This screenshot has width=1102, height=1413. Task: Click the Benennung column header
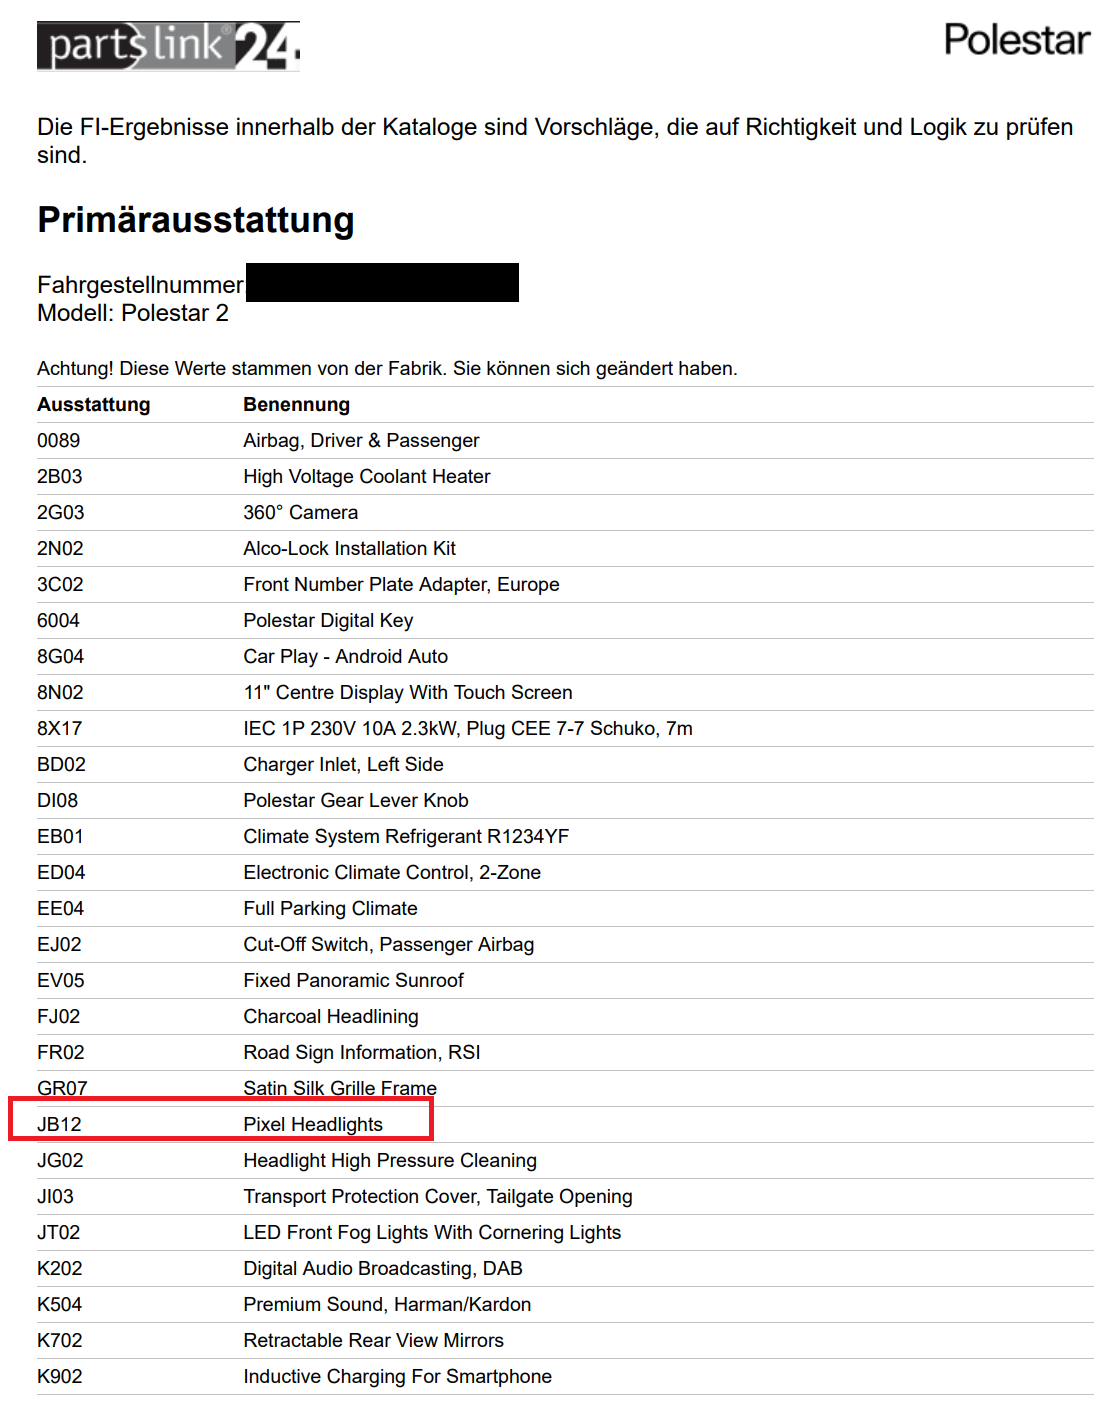(x=296, y=404)
